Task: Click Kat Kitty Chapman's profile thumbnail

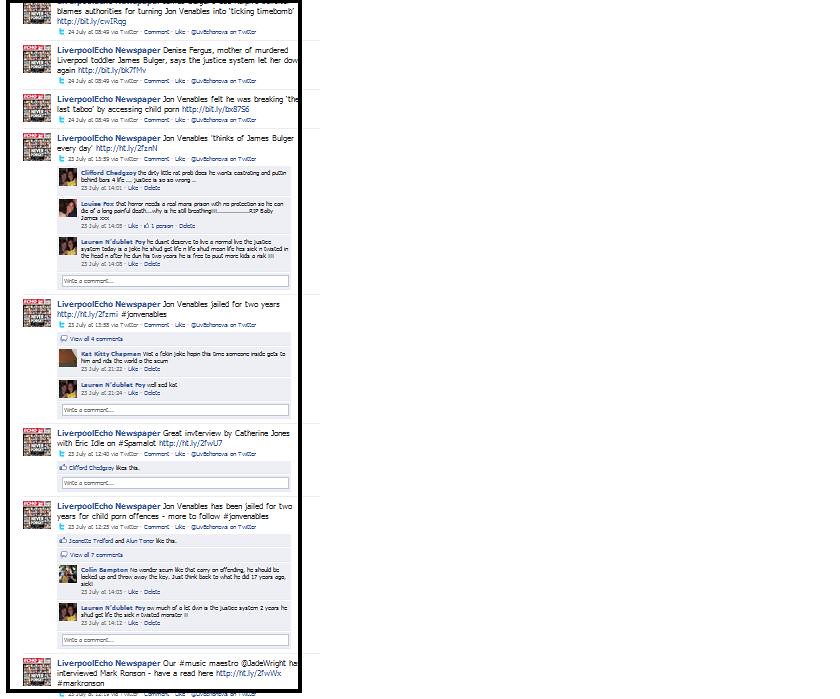Action: click(68, 358)
